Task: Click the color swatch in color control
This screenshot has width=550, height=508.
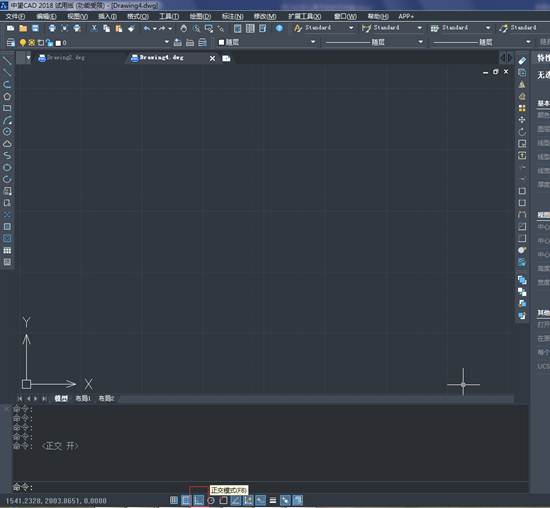Action: click(221, 42)
